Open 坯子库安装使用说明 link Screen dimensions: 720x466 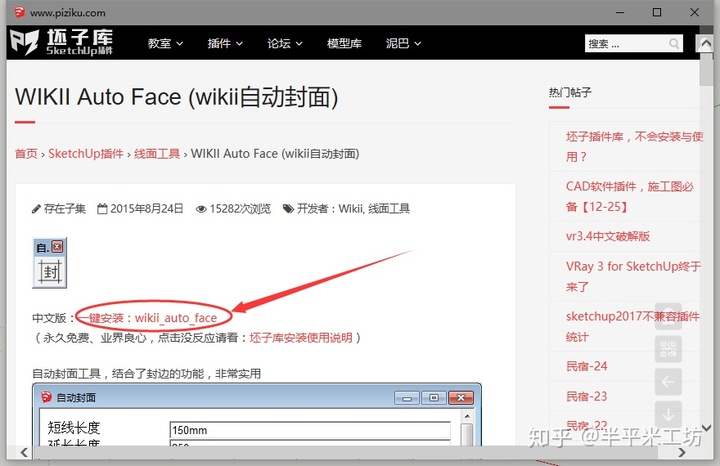point(301,338)
